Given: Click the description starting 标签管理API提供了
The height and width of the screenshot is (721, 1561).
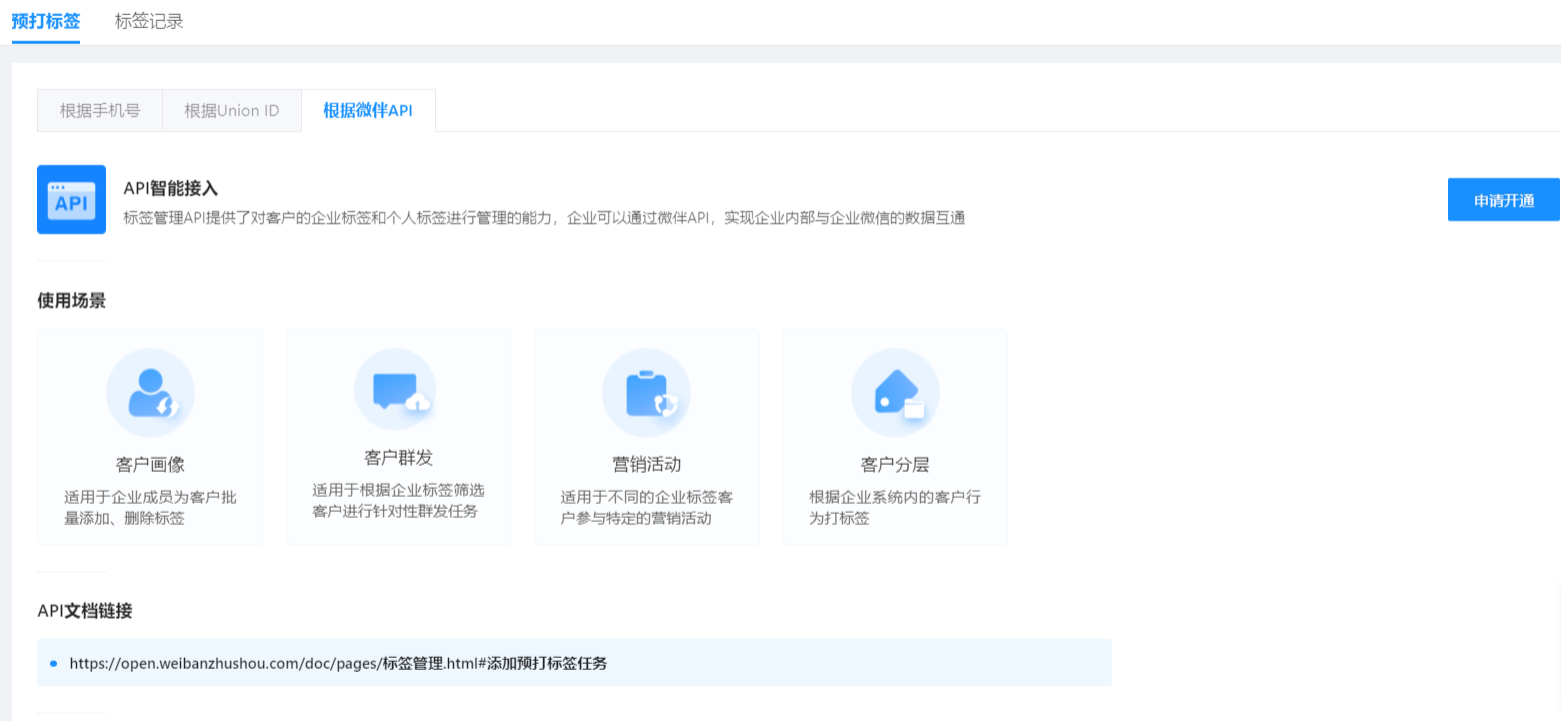Looking at the screenshot, I should point(544,218).
